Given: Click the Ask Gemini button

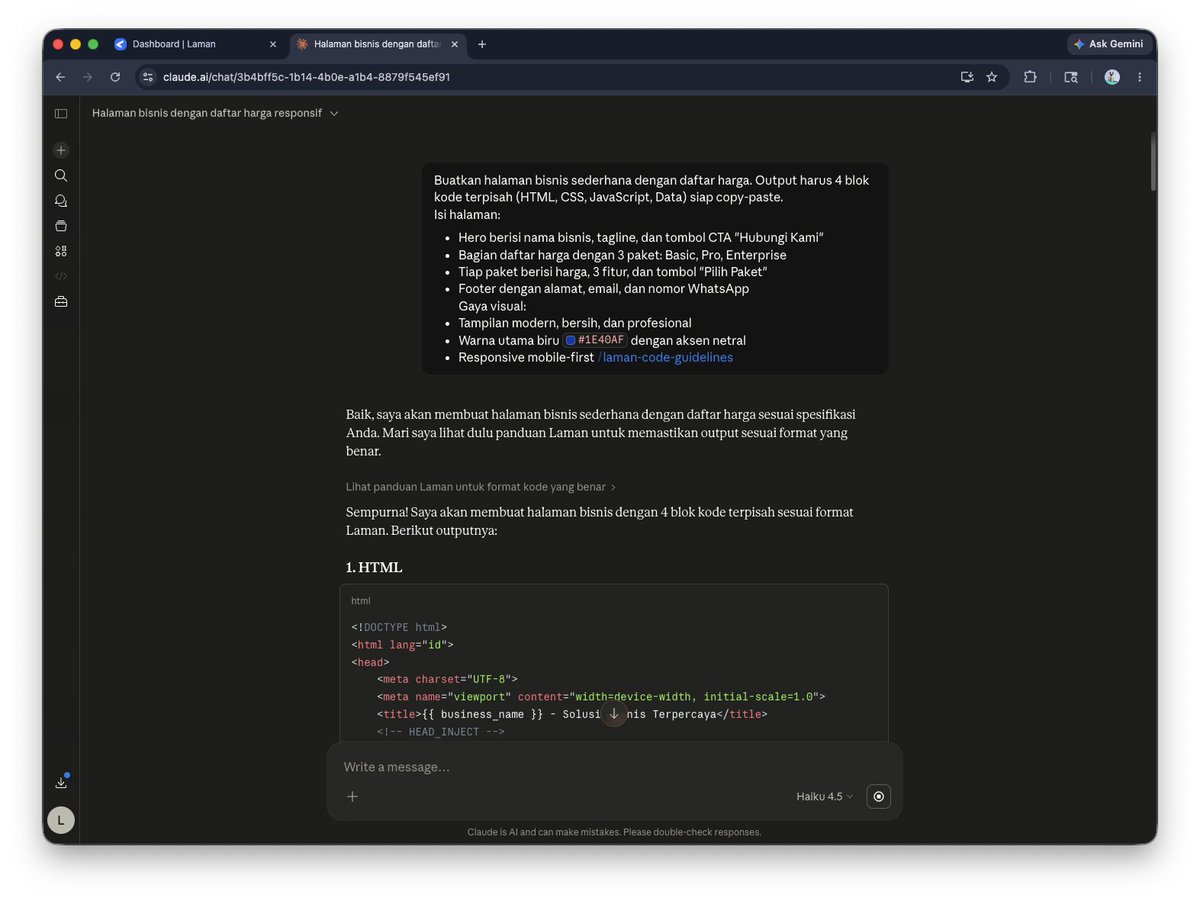Looking at the screenshot, I should [1109, 44].
